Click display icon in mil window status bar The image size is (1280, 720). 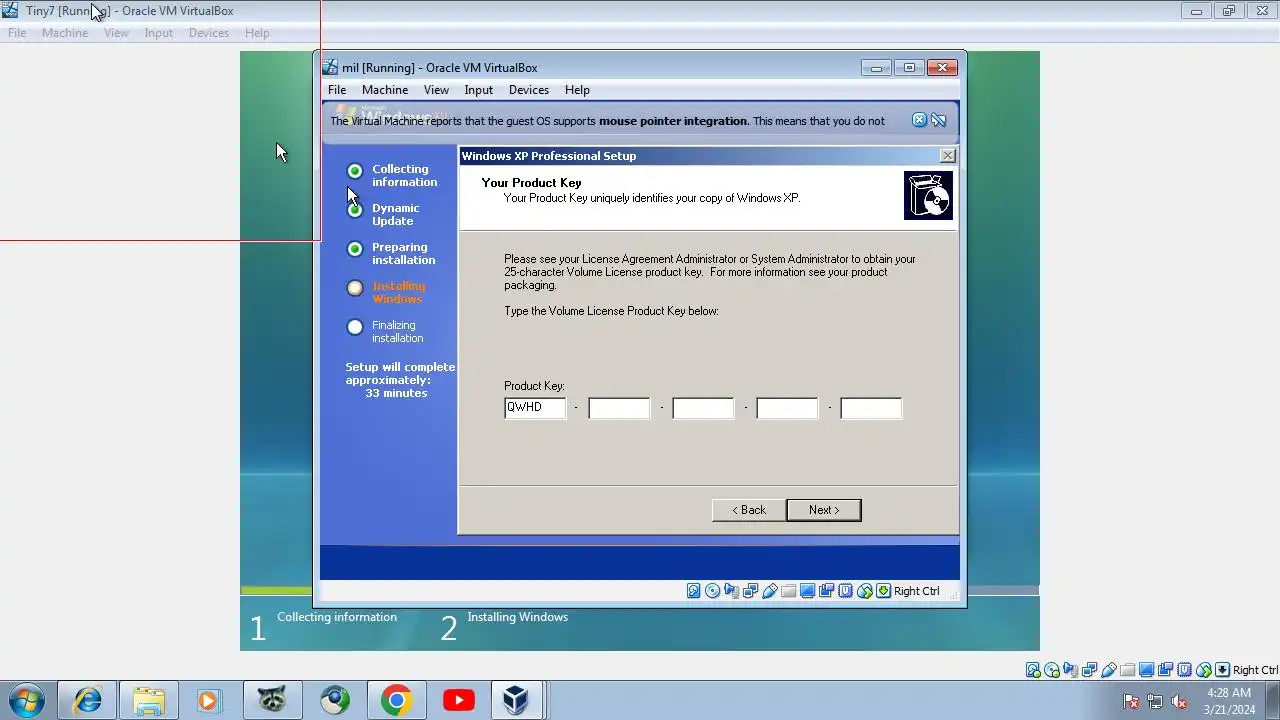(807, 591)
